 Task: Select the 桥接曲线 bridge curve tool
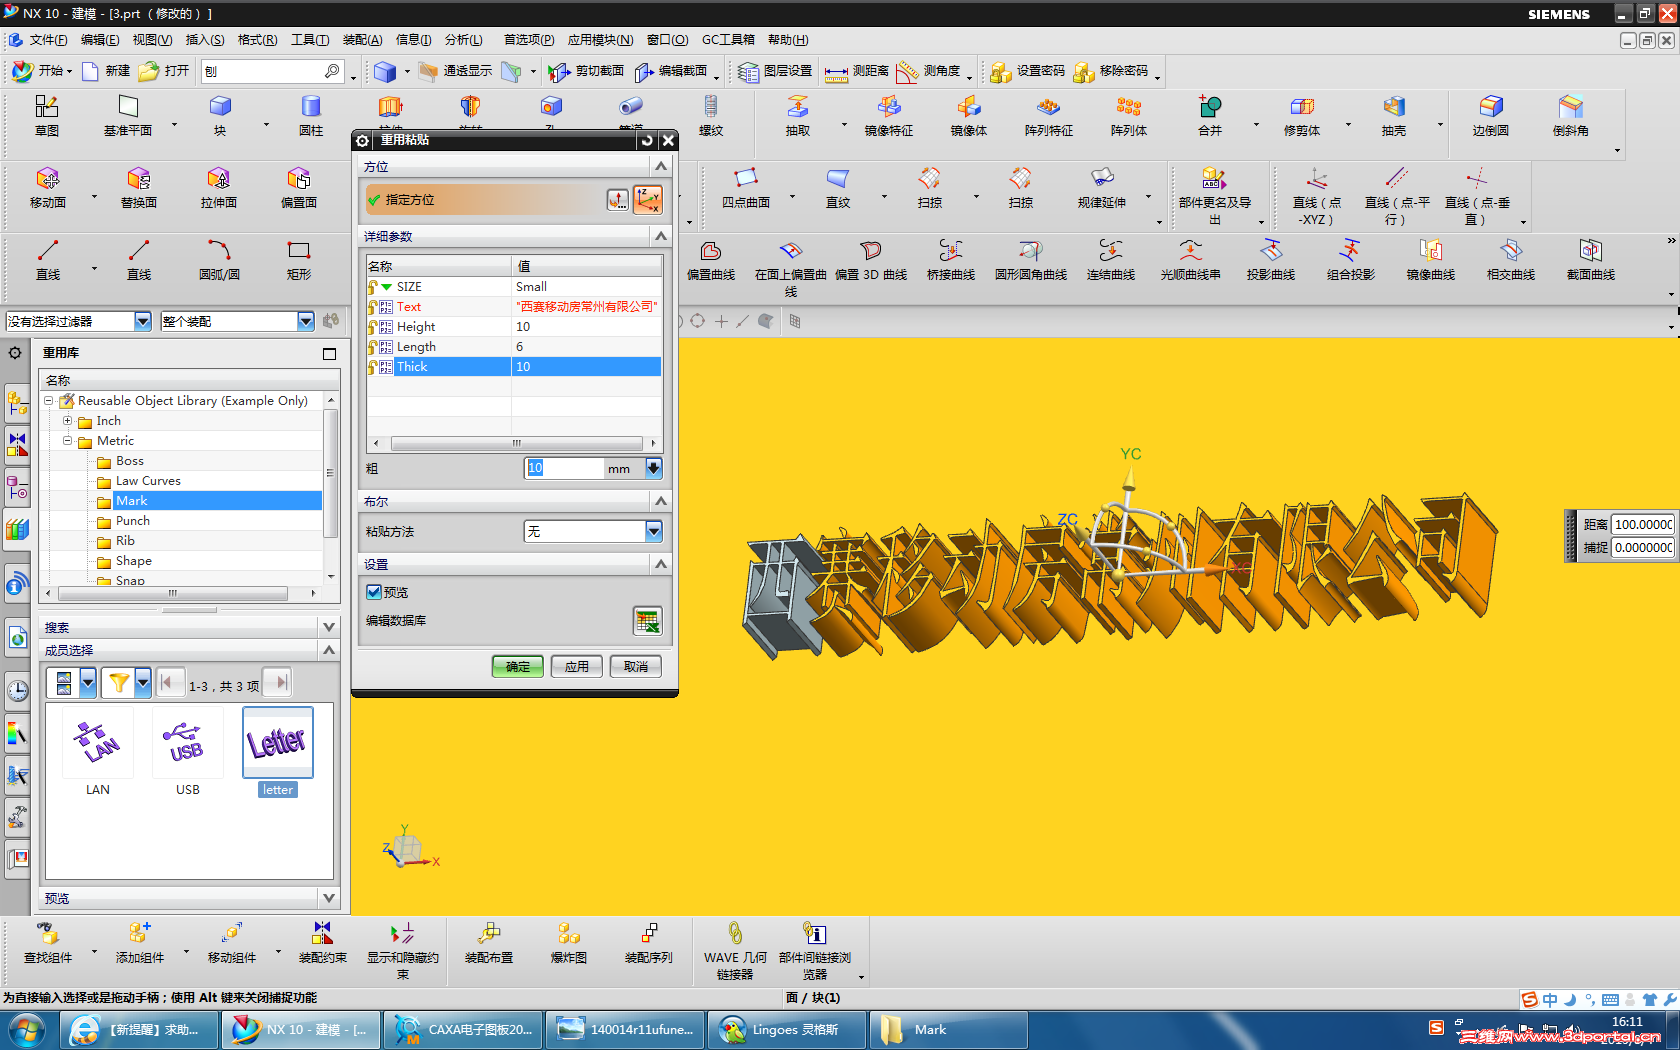[x=951, y=260]
